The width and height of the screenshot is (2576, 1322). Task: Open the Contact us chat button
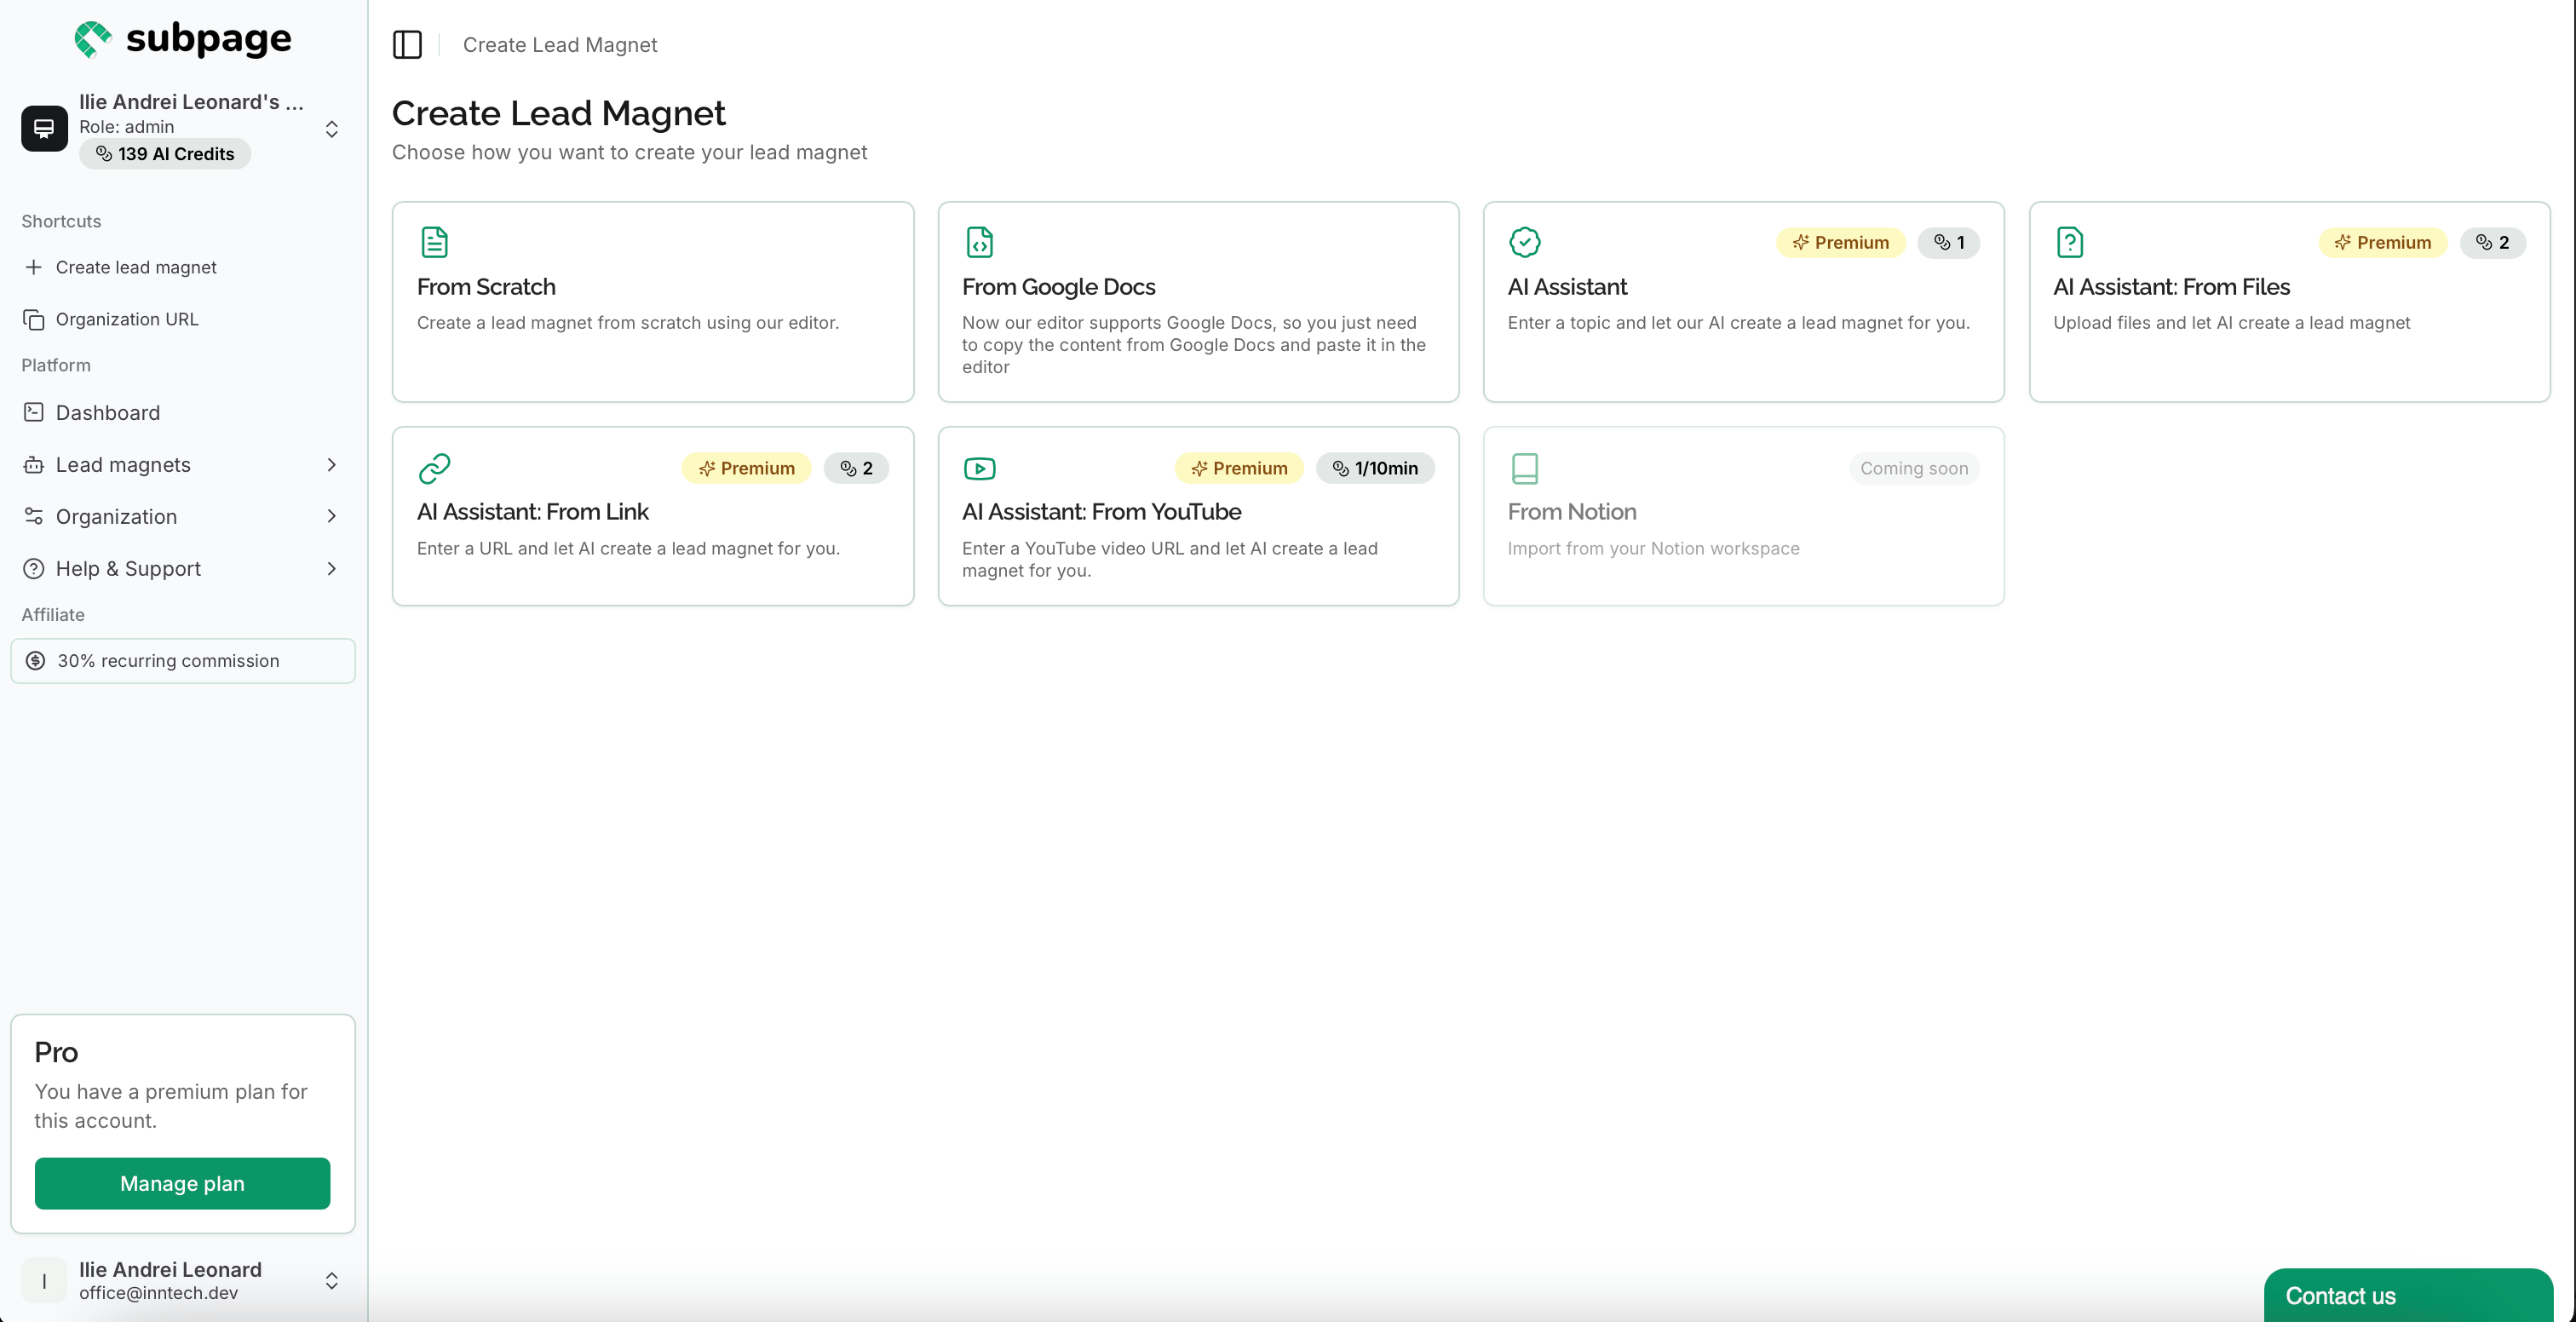pyautogui.click(x=2408, y=1295)
